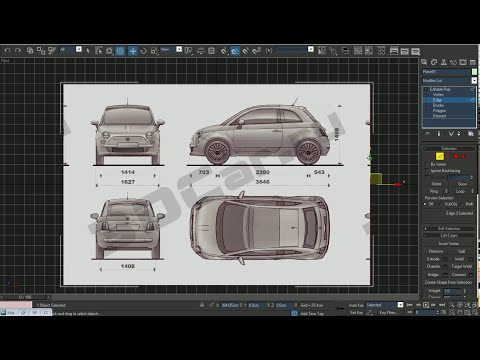
Task: Click the Remove button
Action: (x=436, y=251)
